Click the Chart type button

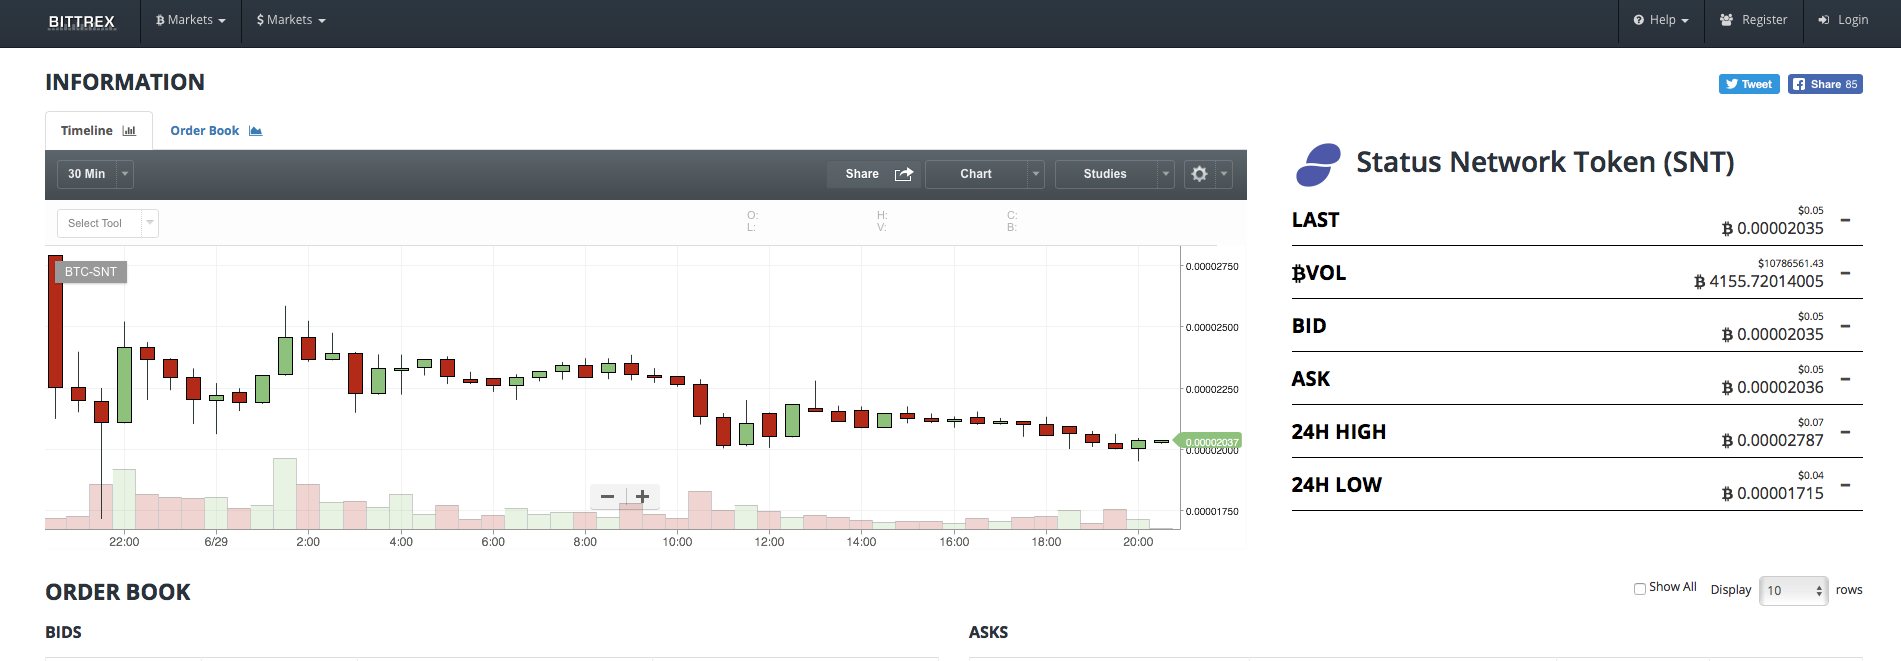pyautogui.click(x=976, y=174)
